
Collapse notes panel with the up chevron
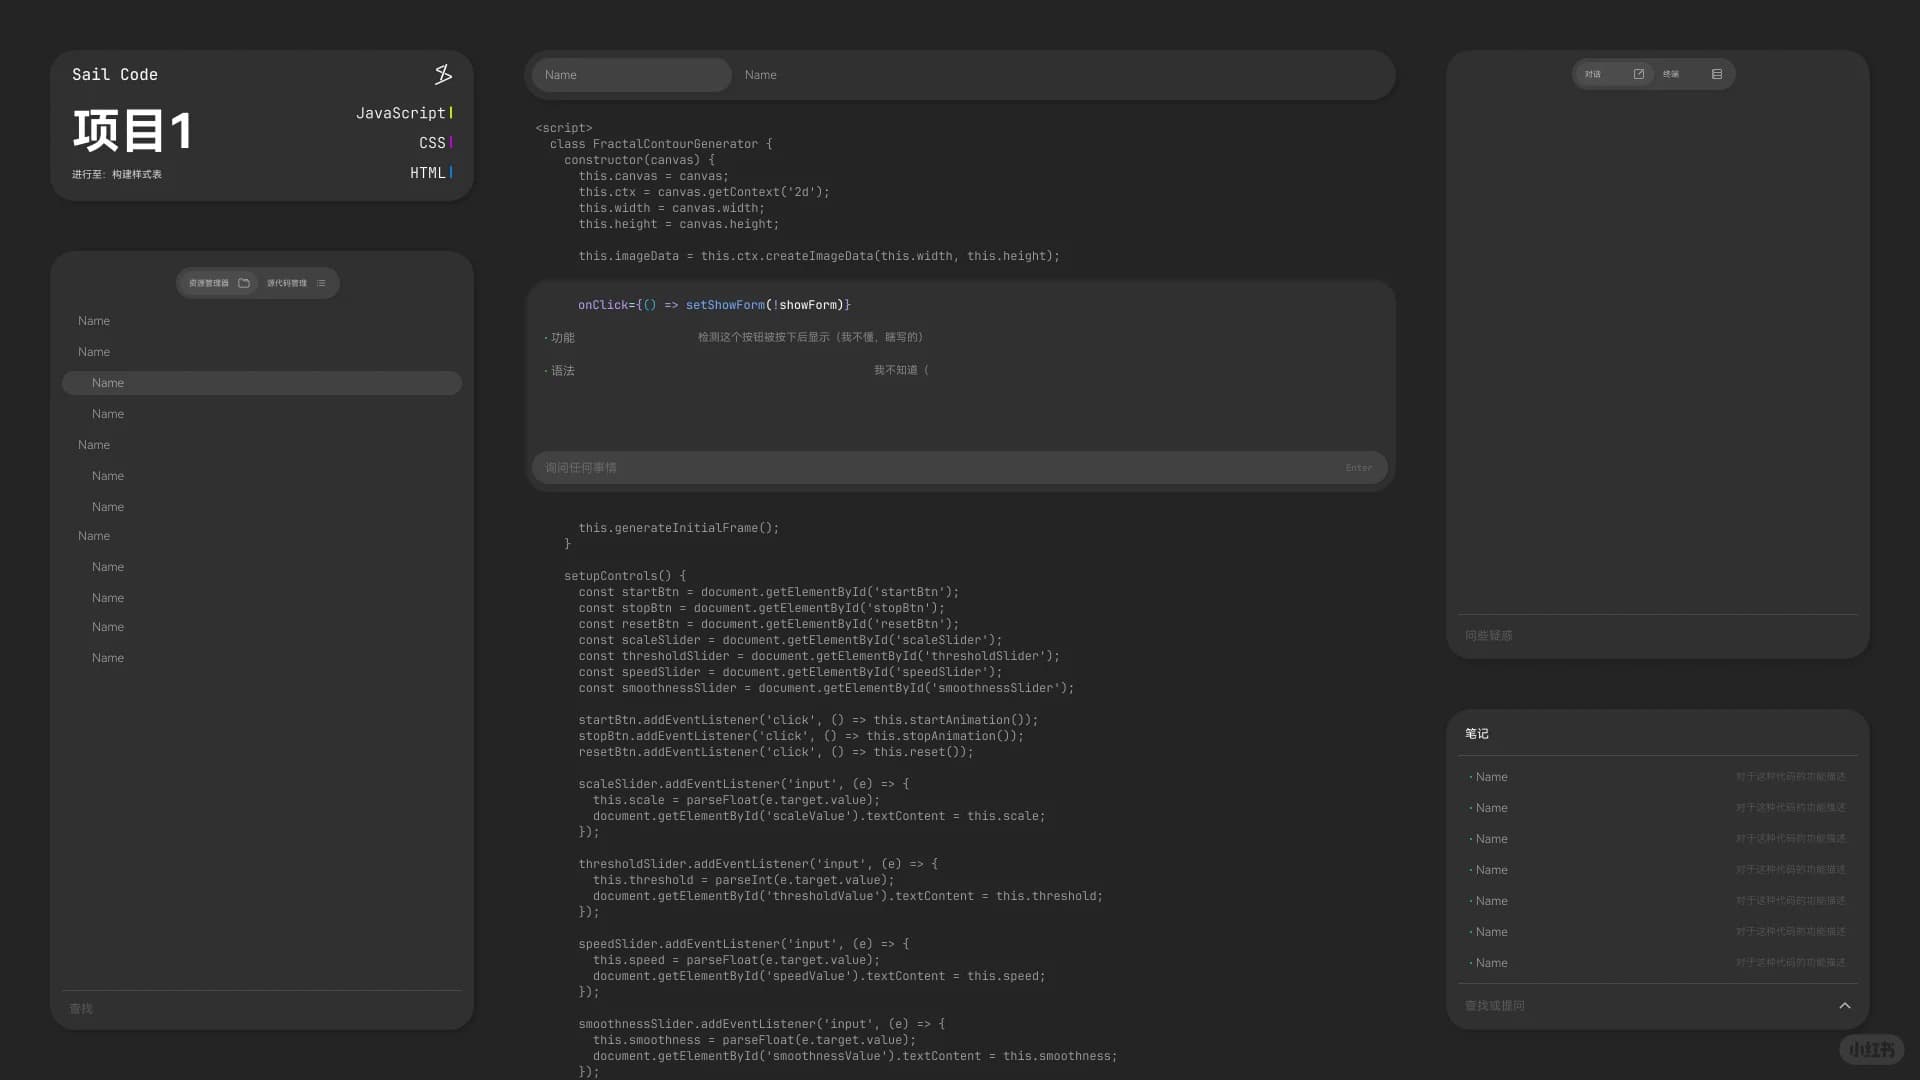click(1845, 1006)
